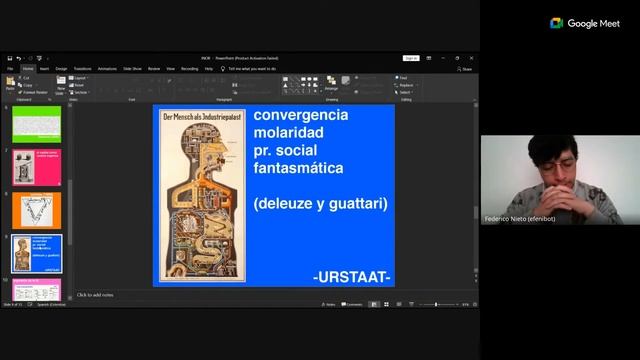Expand the shapes gallery More arrow
Image resolution: width=640 pixels, height=360 pixels.
[x=321, y=91]
